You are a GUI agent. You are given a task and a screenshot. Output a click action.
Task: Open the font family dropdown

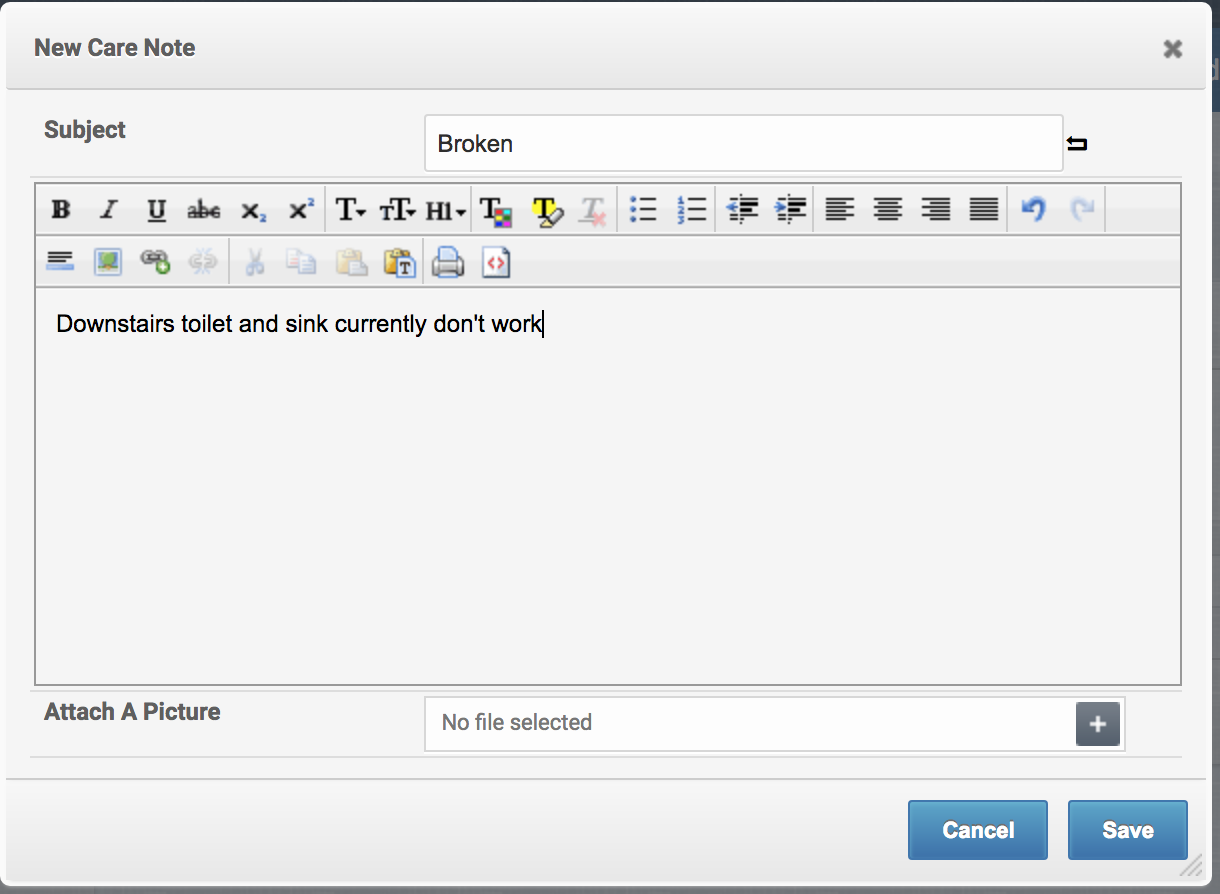pyautogui.click(x=350, y=210)
